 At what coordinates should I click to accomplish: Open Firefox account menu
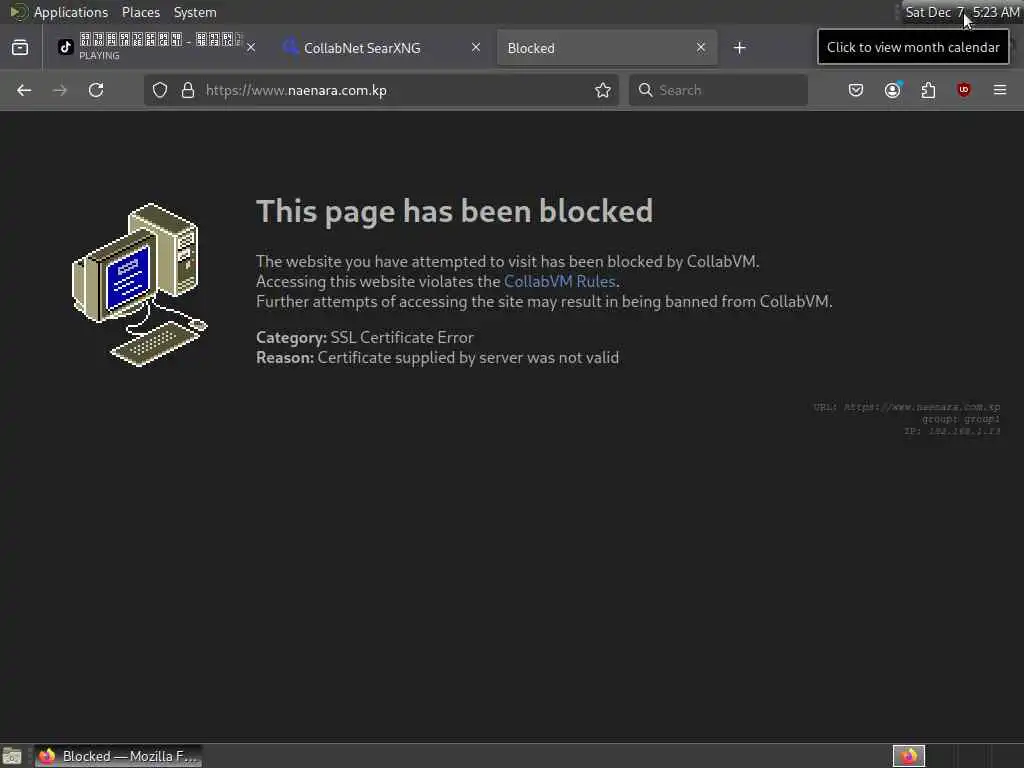coord(893,90)
